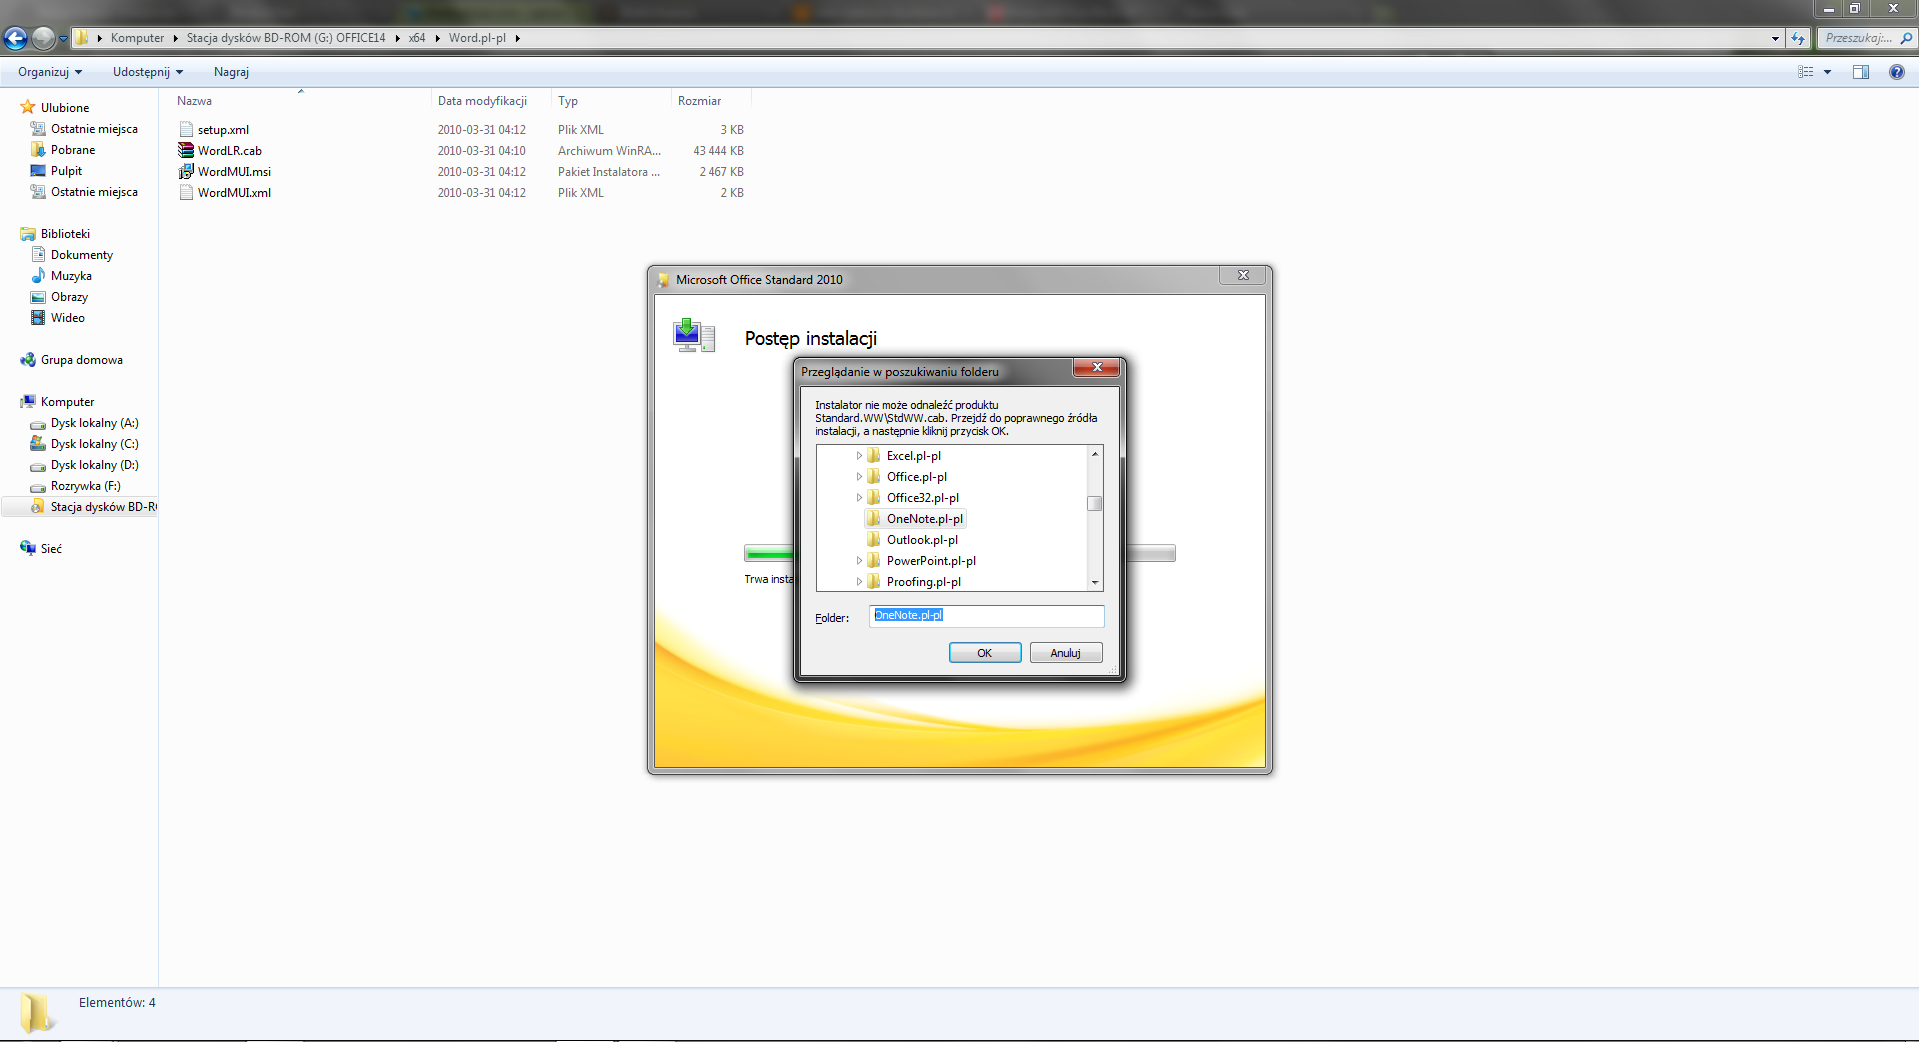Click the Forward navigation arrow in Explorer
Viewport: 1919px width, 1042px height.
coord(43,38)
